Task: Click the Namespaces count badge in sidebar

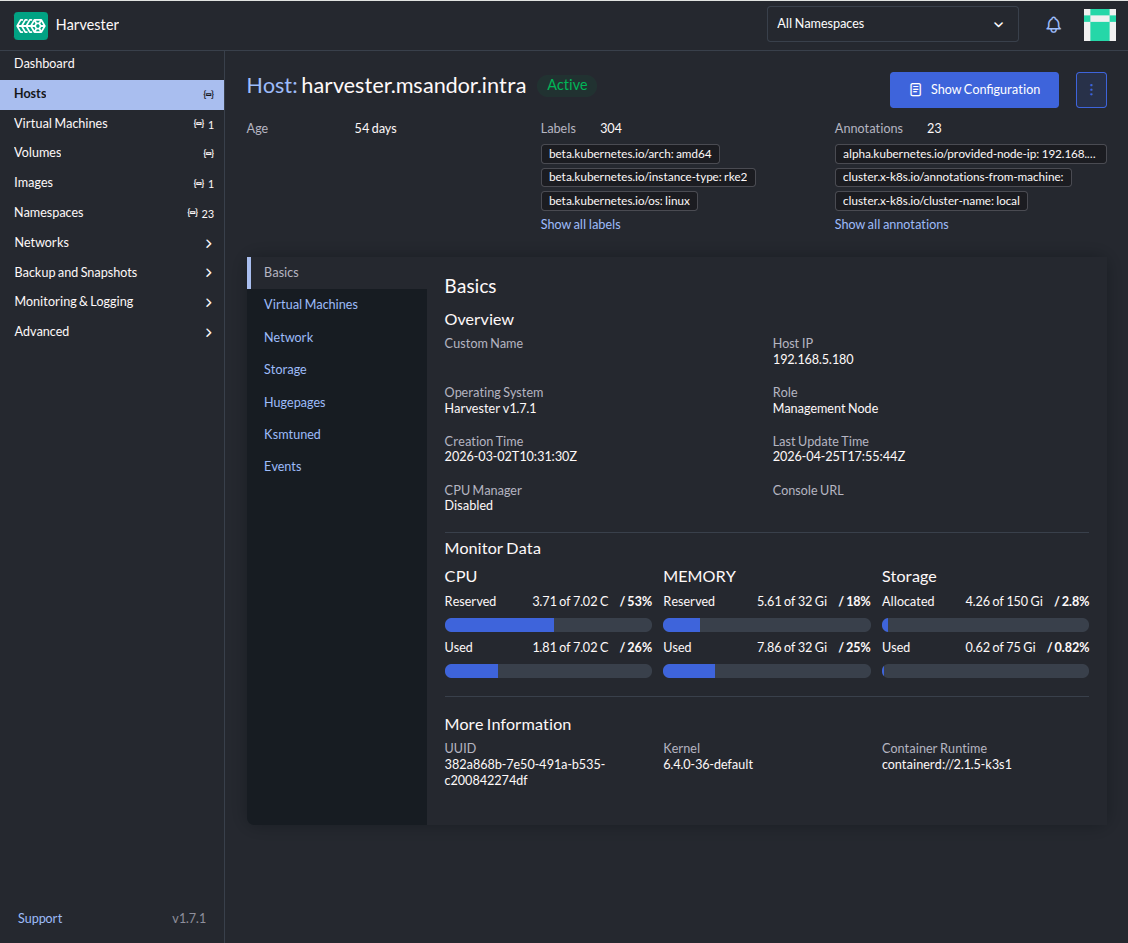Action: 201,214
